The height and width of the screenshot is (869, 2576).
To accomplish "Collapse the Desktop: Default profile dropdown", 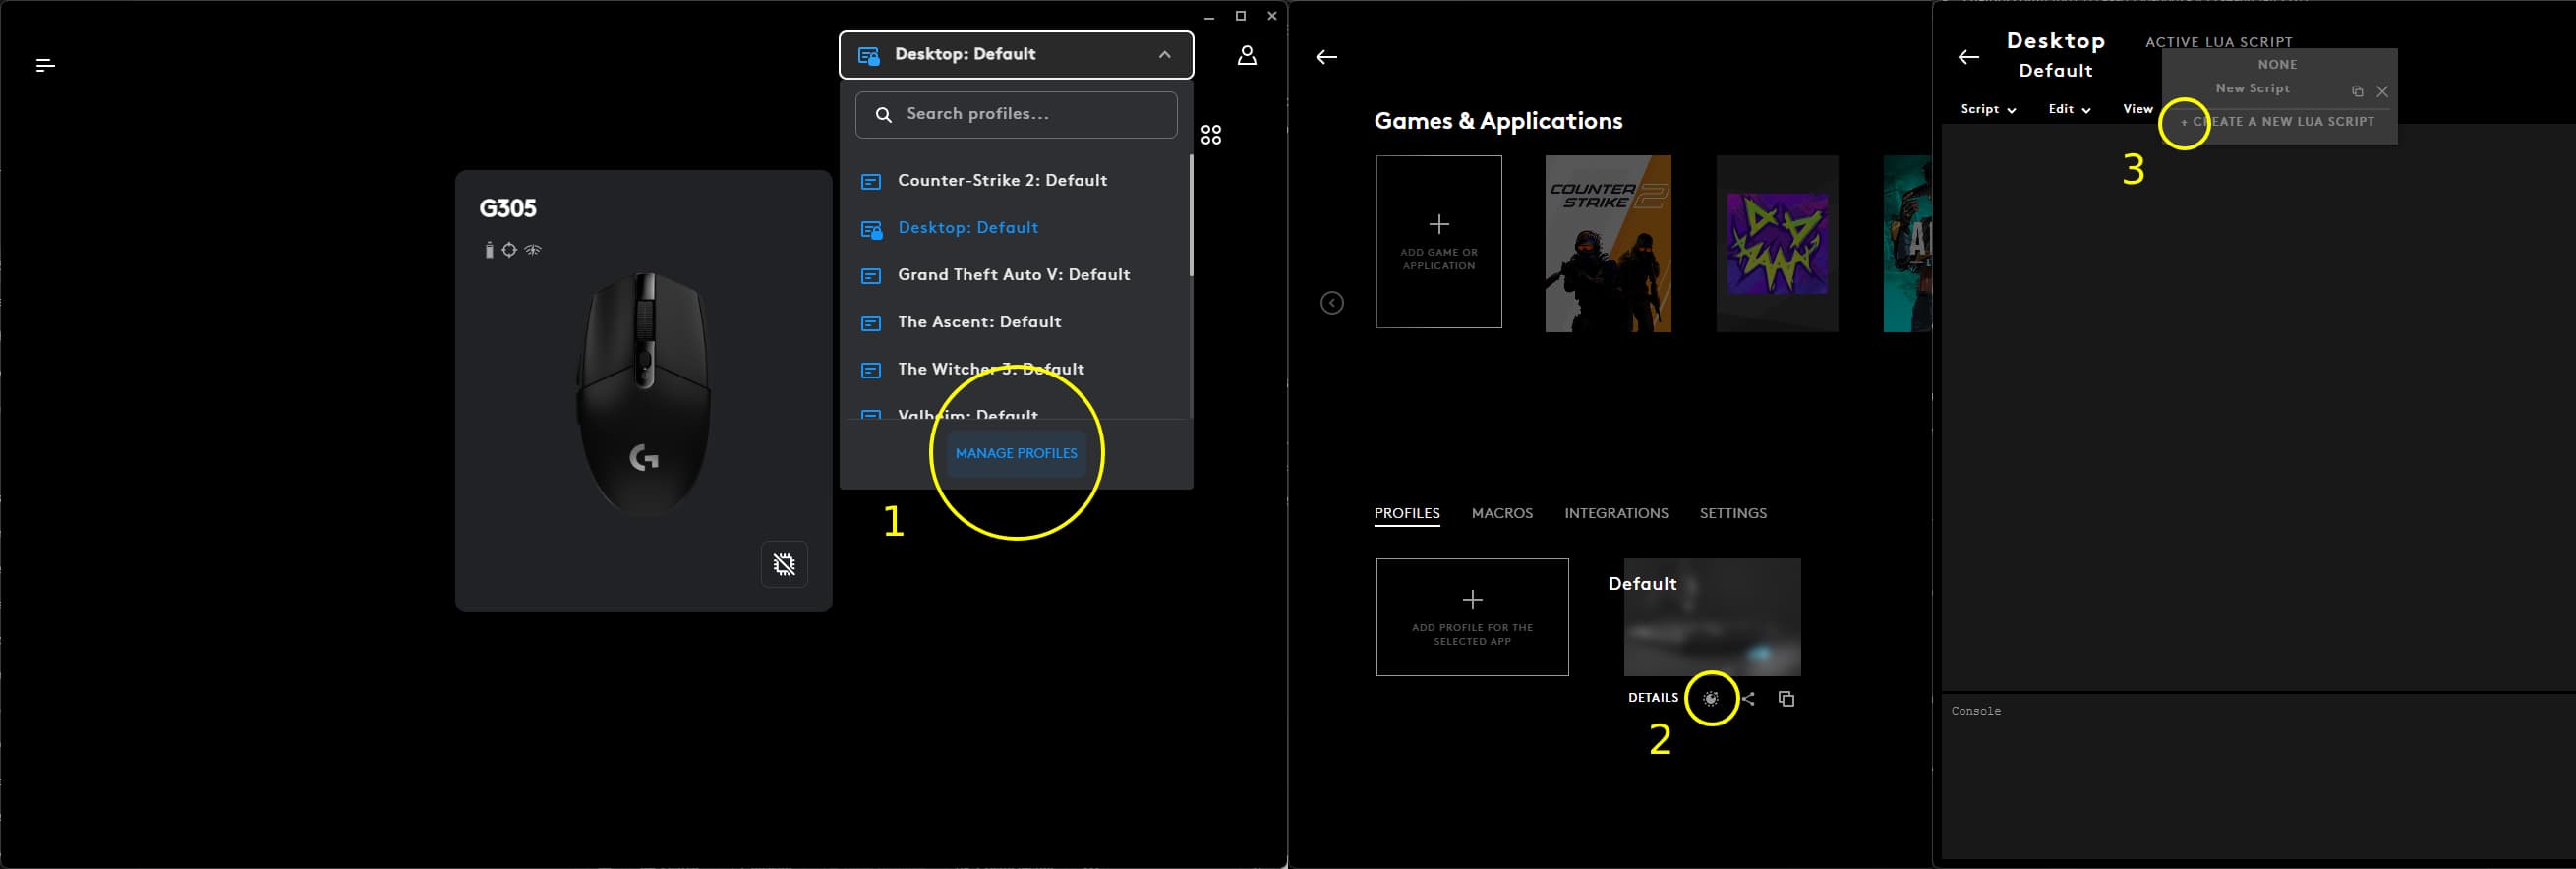I will [1164, 55].
